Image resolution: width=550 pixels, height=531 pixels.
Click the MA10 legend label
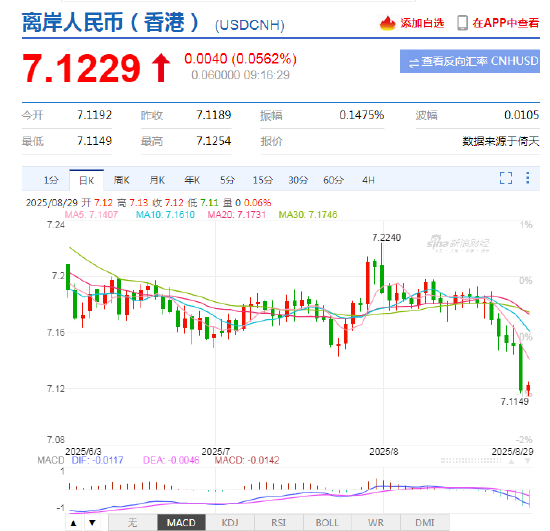pos(165,215)
